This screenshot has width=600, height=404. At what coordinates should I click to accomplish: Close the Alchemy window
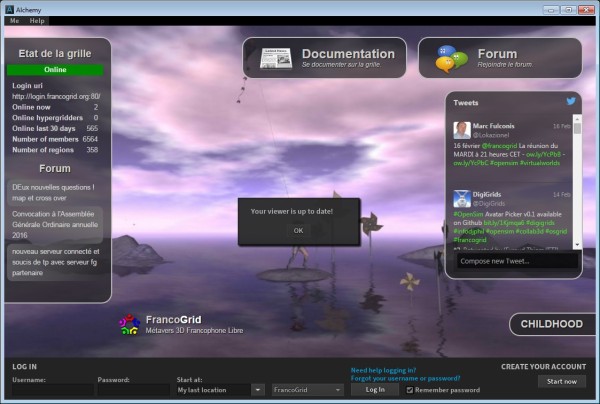click(586, 10)
